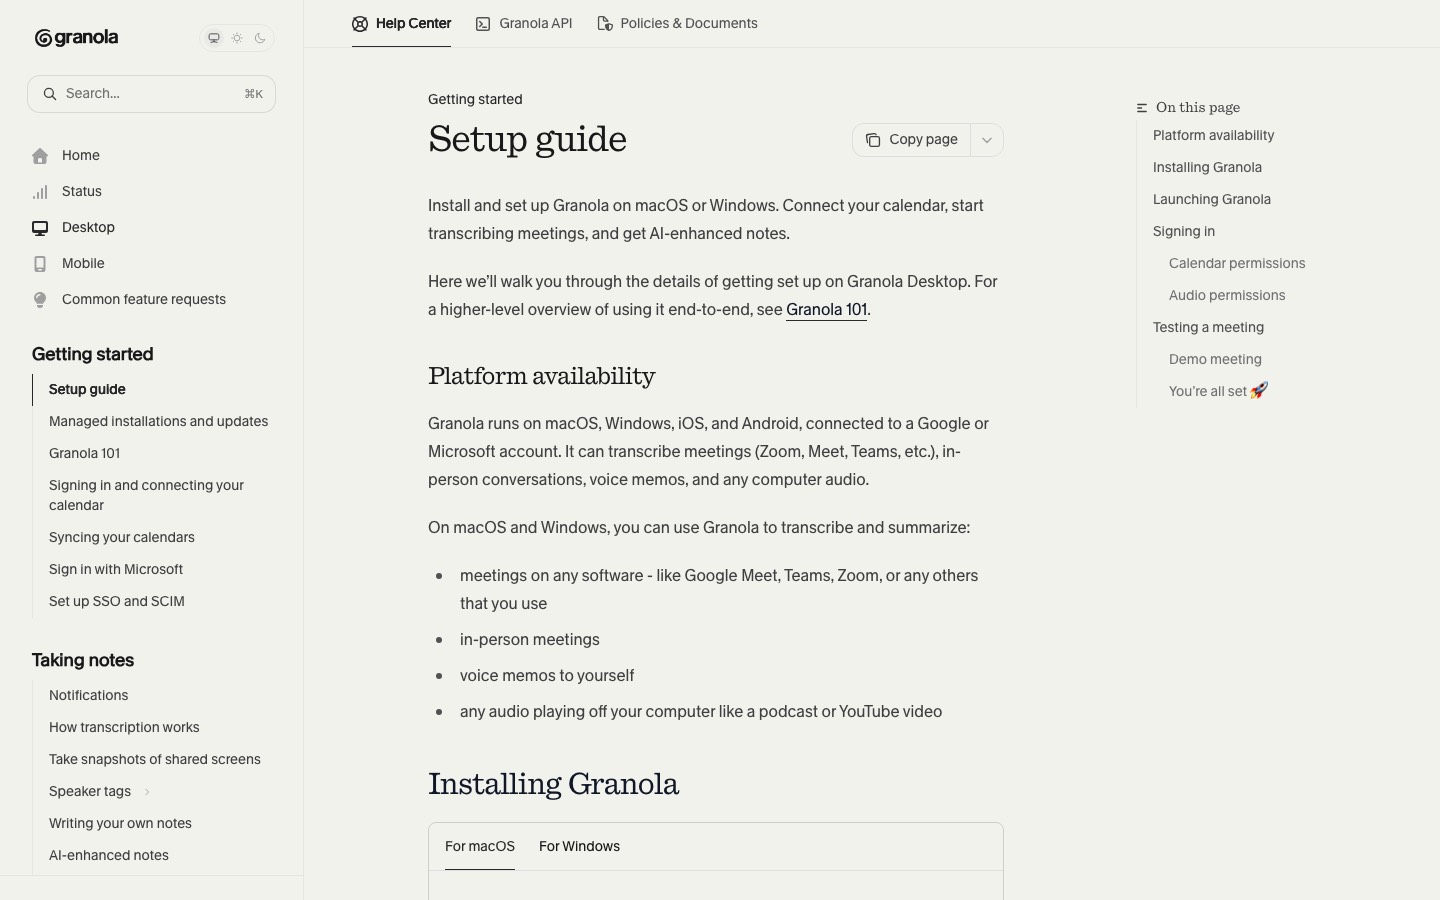Open Managed installations and updates
This screenshot has width=1440, height=900.
(x=158, y=422)
